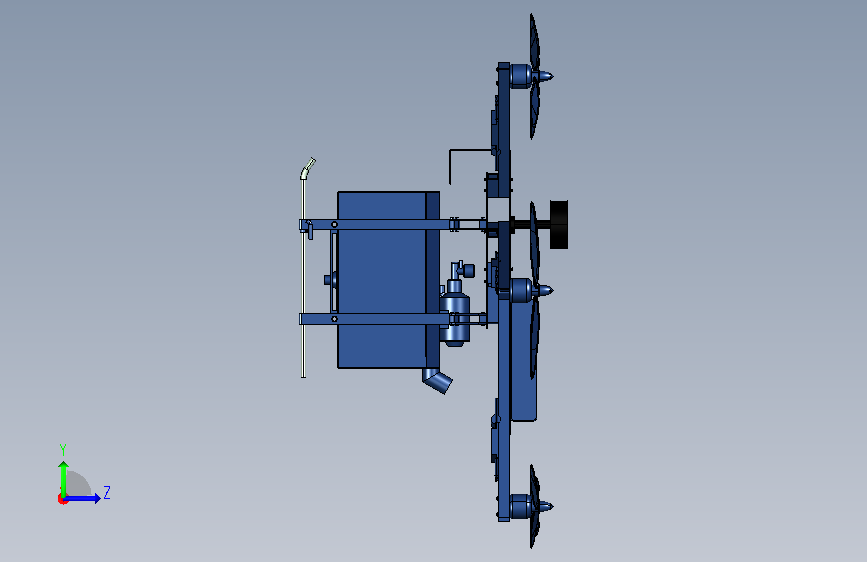The height and width of the screenshot is (562, 867).
Task: Click the blue Z axis arrow of the triad
Action: [83, 498]
